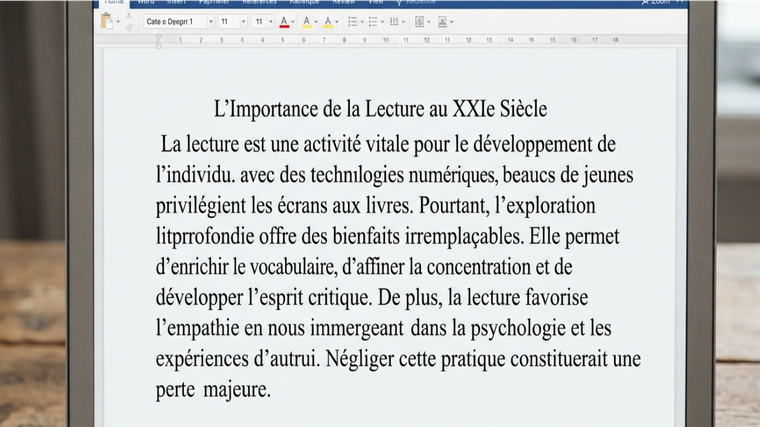The width and height of the screenshot is (760, 427).
Task: Click the word "l'exploration"
Action: (545, 206)
